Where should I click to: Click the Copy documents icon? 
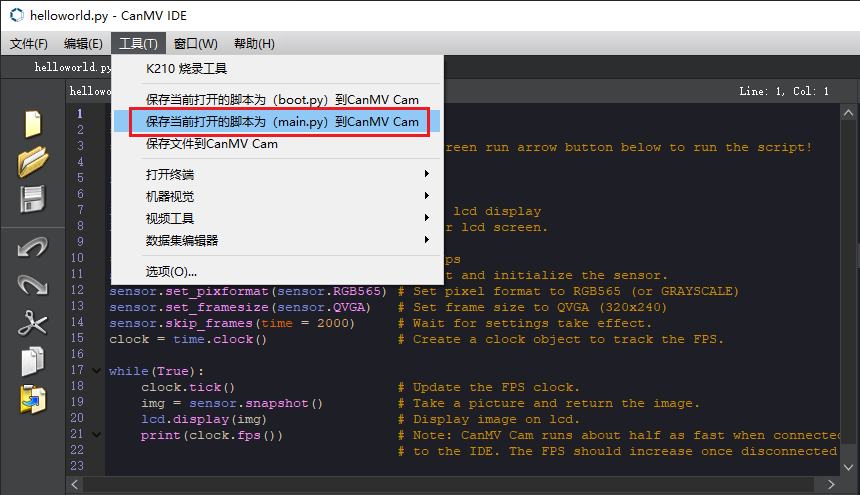tap(32, 361)
